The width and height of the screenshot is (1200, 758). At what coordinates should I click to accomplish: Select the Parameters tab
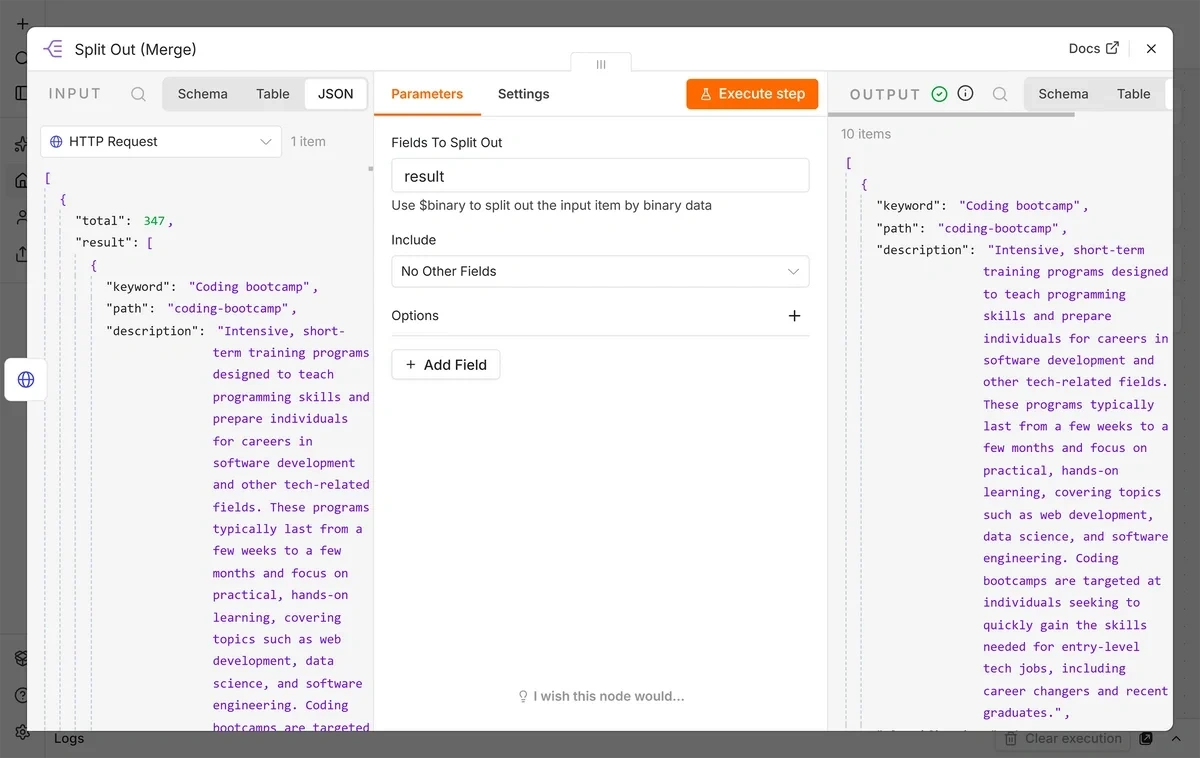pyautogui.click(x=427, y=94)
